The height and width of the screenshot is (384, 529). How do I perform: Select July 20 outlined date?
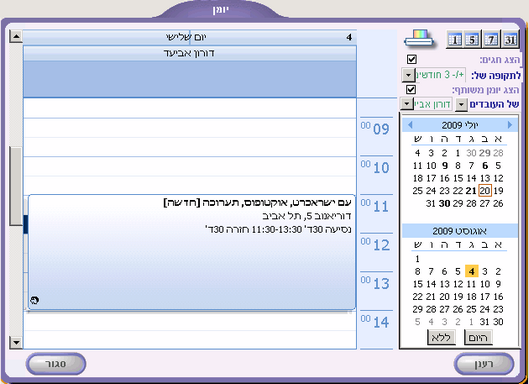click(x=485, y=191)
